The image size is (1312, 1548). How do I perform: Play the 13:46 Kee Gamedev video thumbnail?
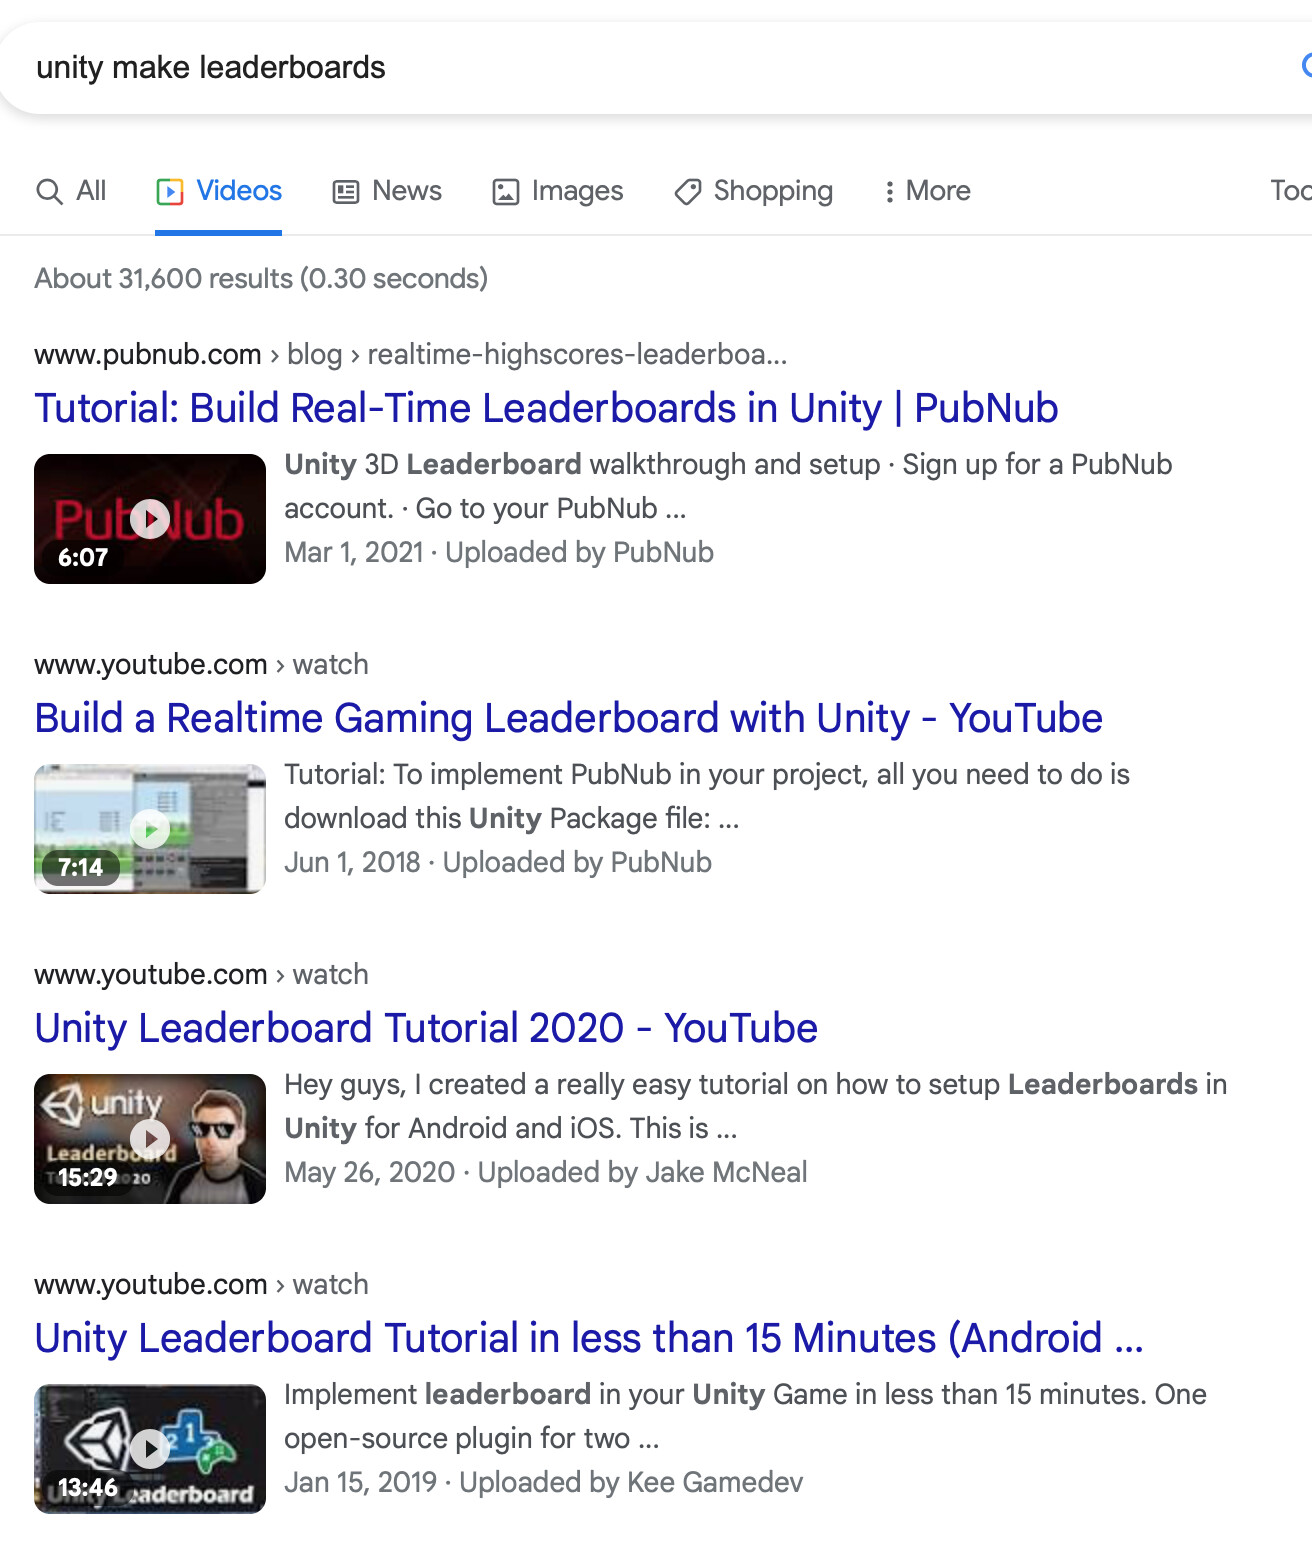point(150,1449)
